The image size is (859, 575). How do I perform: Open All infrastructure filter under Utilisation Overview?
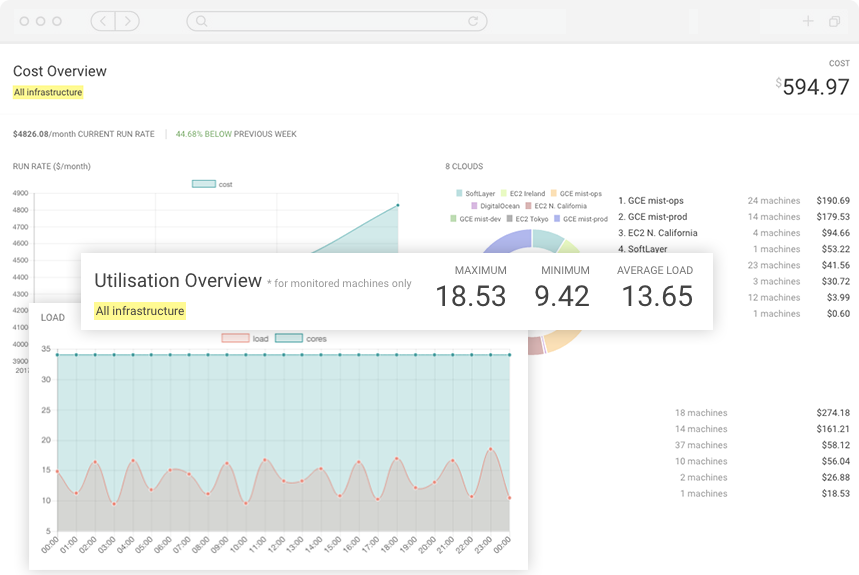click(x=140, y=311)
